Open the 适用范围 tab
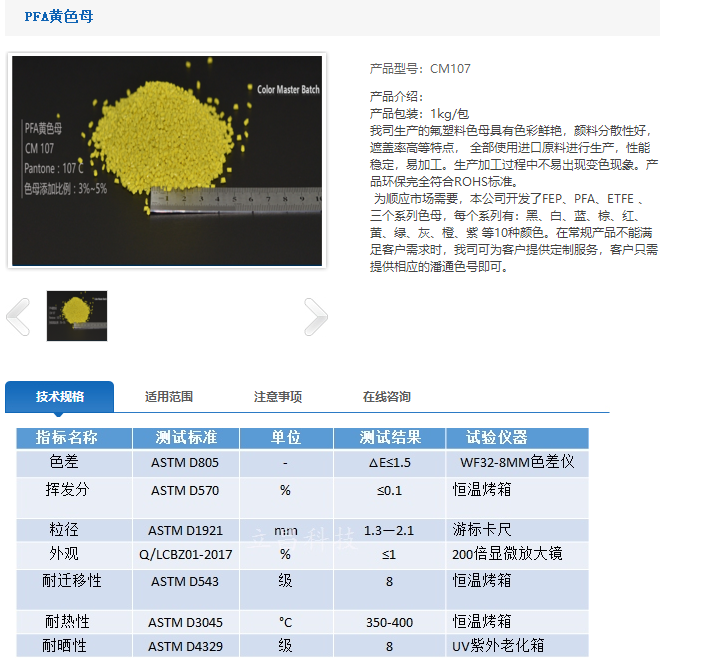The image size is (707, 666). (x=169, y=397)
